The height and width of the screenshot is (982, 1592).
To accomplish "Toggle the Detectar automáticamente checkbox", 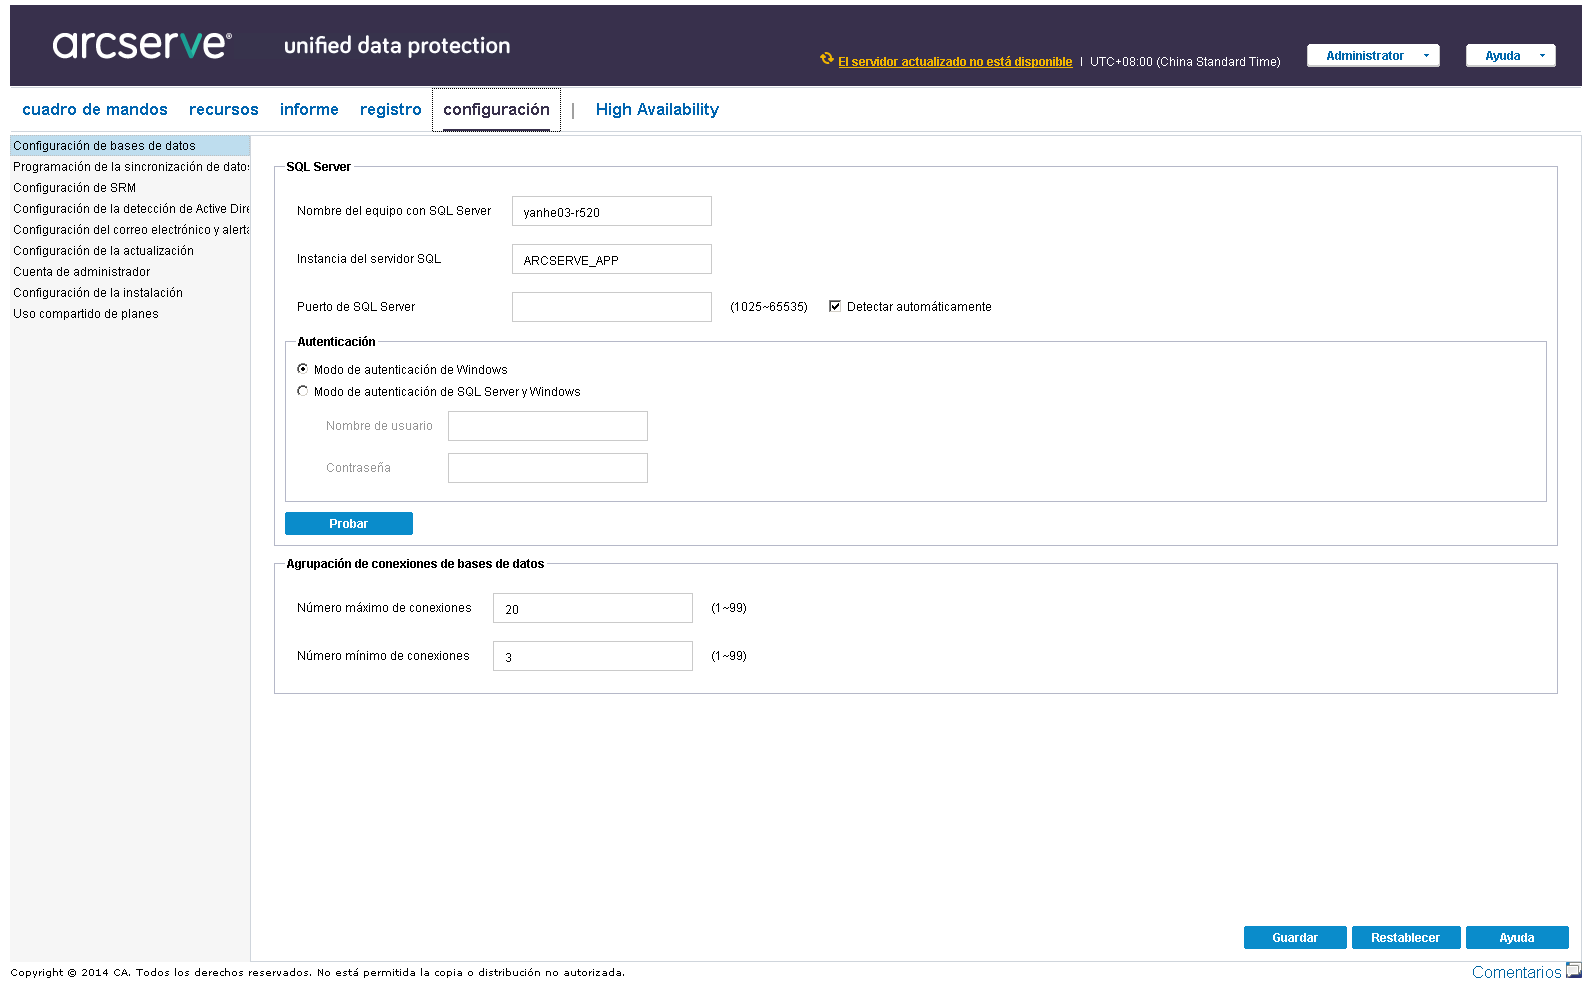I will click(x=835, y=307).
